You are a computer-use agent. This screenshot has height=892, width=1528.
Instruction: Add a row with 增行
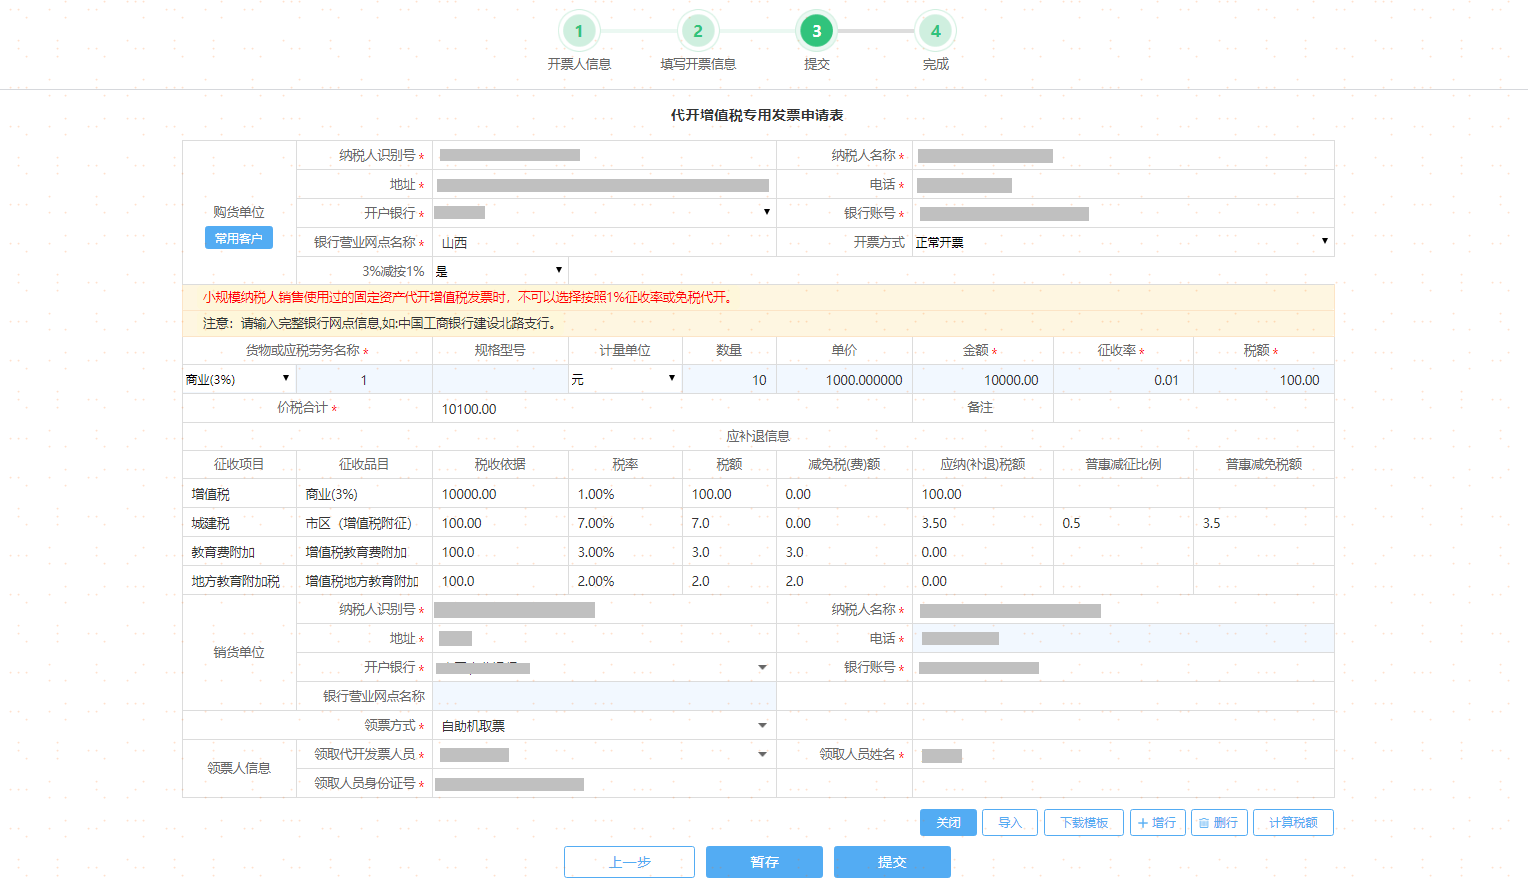[x=1158, y=823]
